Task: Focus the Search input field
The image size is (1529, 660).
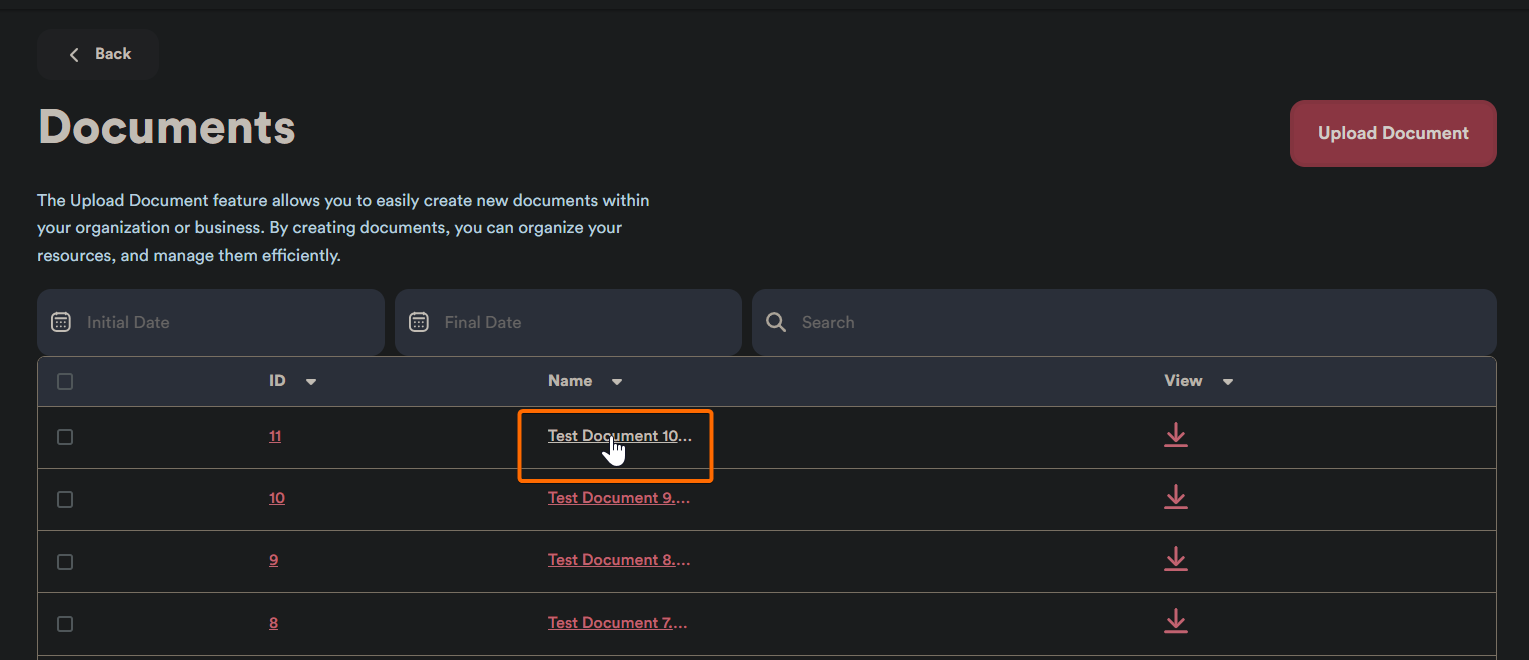Action: (x=1140, y=322)
